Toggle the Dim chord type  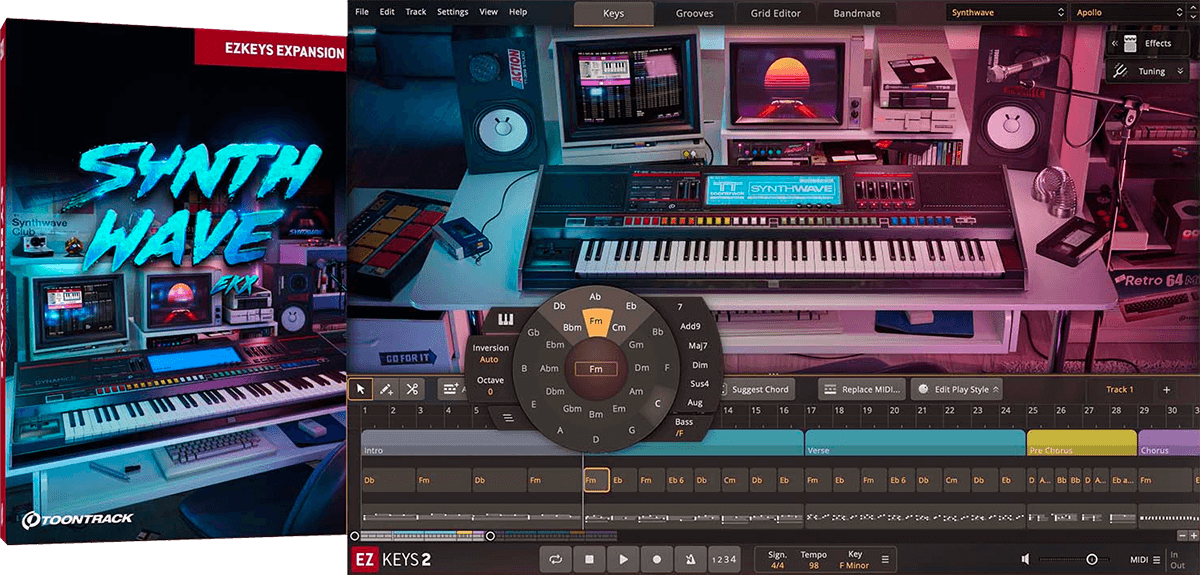coord(699,365)
